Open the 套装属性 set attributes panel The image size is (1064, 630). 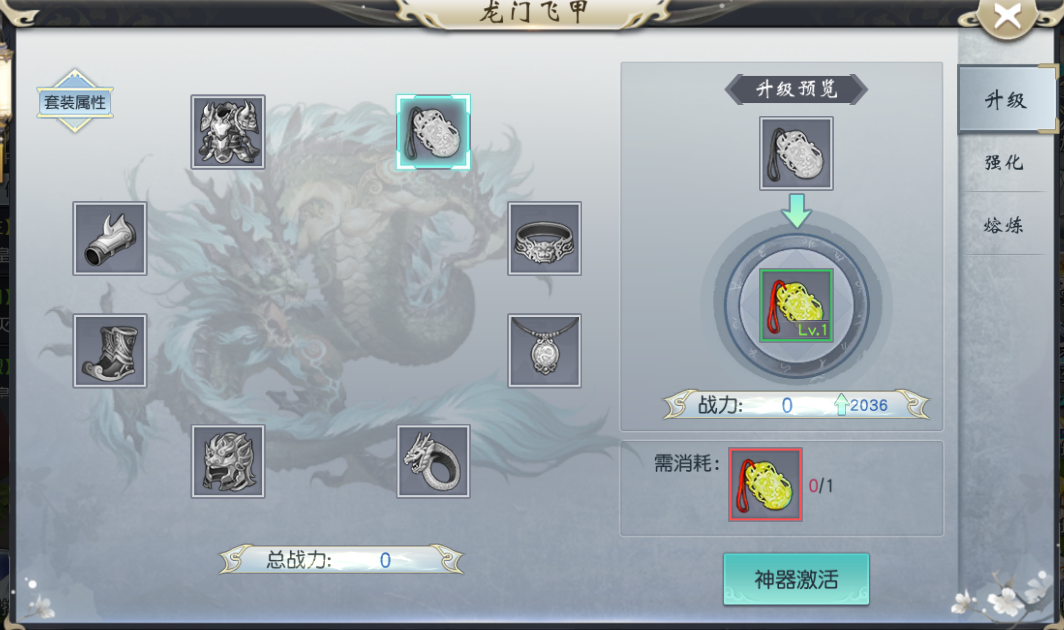(75, 102)
